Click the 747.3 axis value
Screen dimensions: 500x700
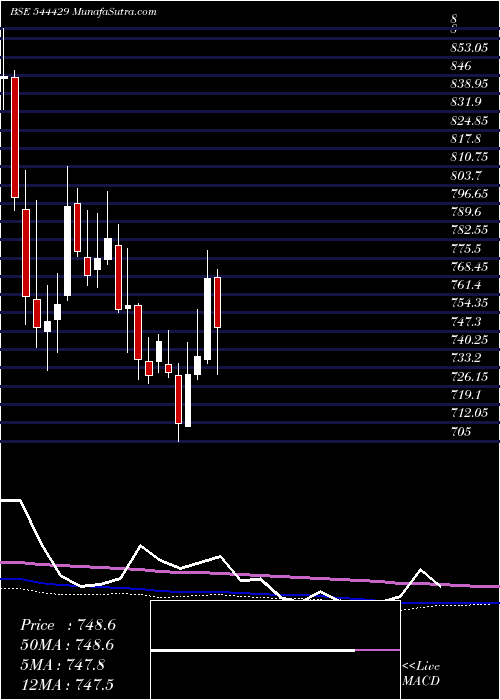[x=466, y=321]
